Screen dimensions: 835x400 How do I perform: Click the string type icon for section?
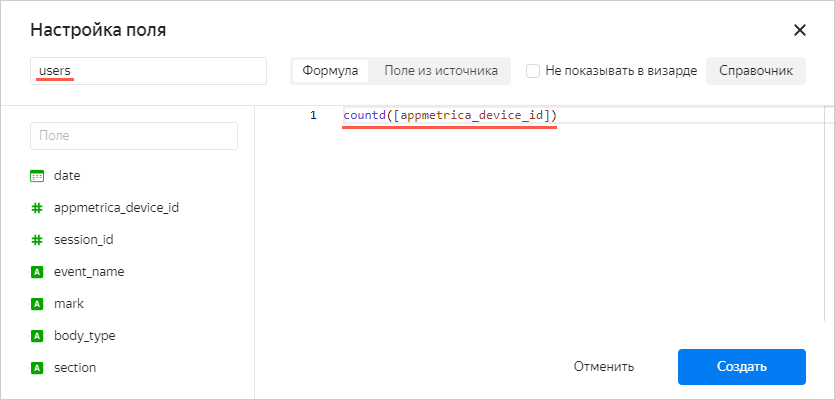tap(37, 368)
